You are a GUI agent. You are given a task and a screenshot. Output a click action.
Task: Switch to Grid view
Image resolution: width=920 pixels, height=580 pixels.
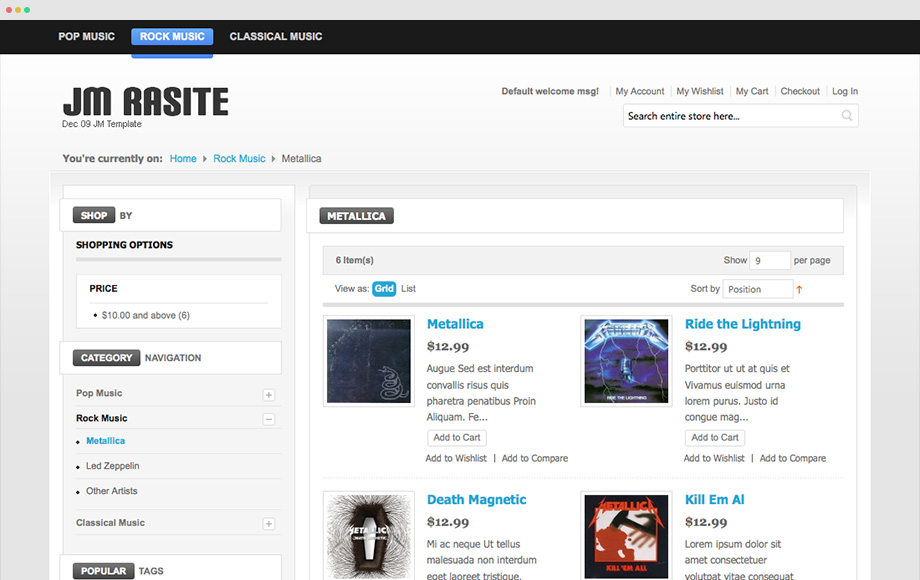click(384, 289)
